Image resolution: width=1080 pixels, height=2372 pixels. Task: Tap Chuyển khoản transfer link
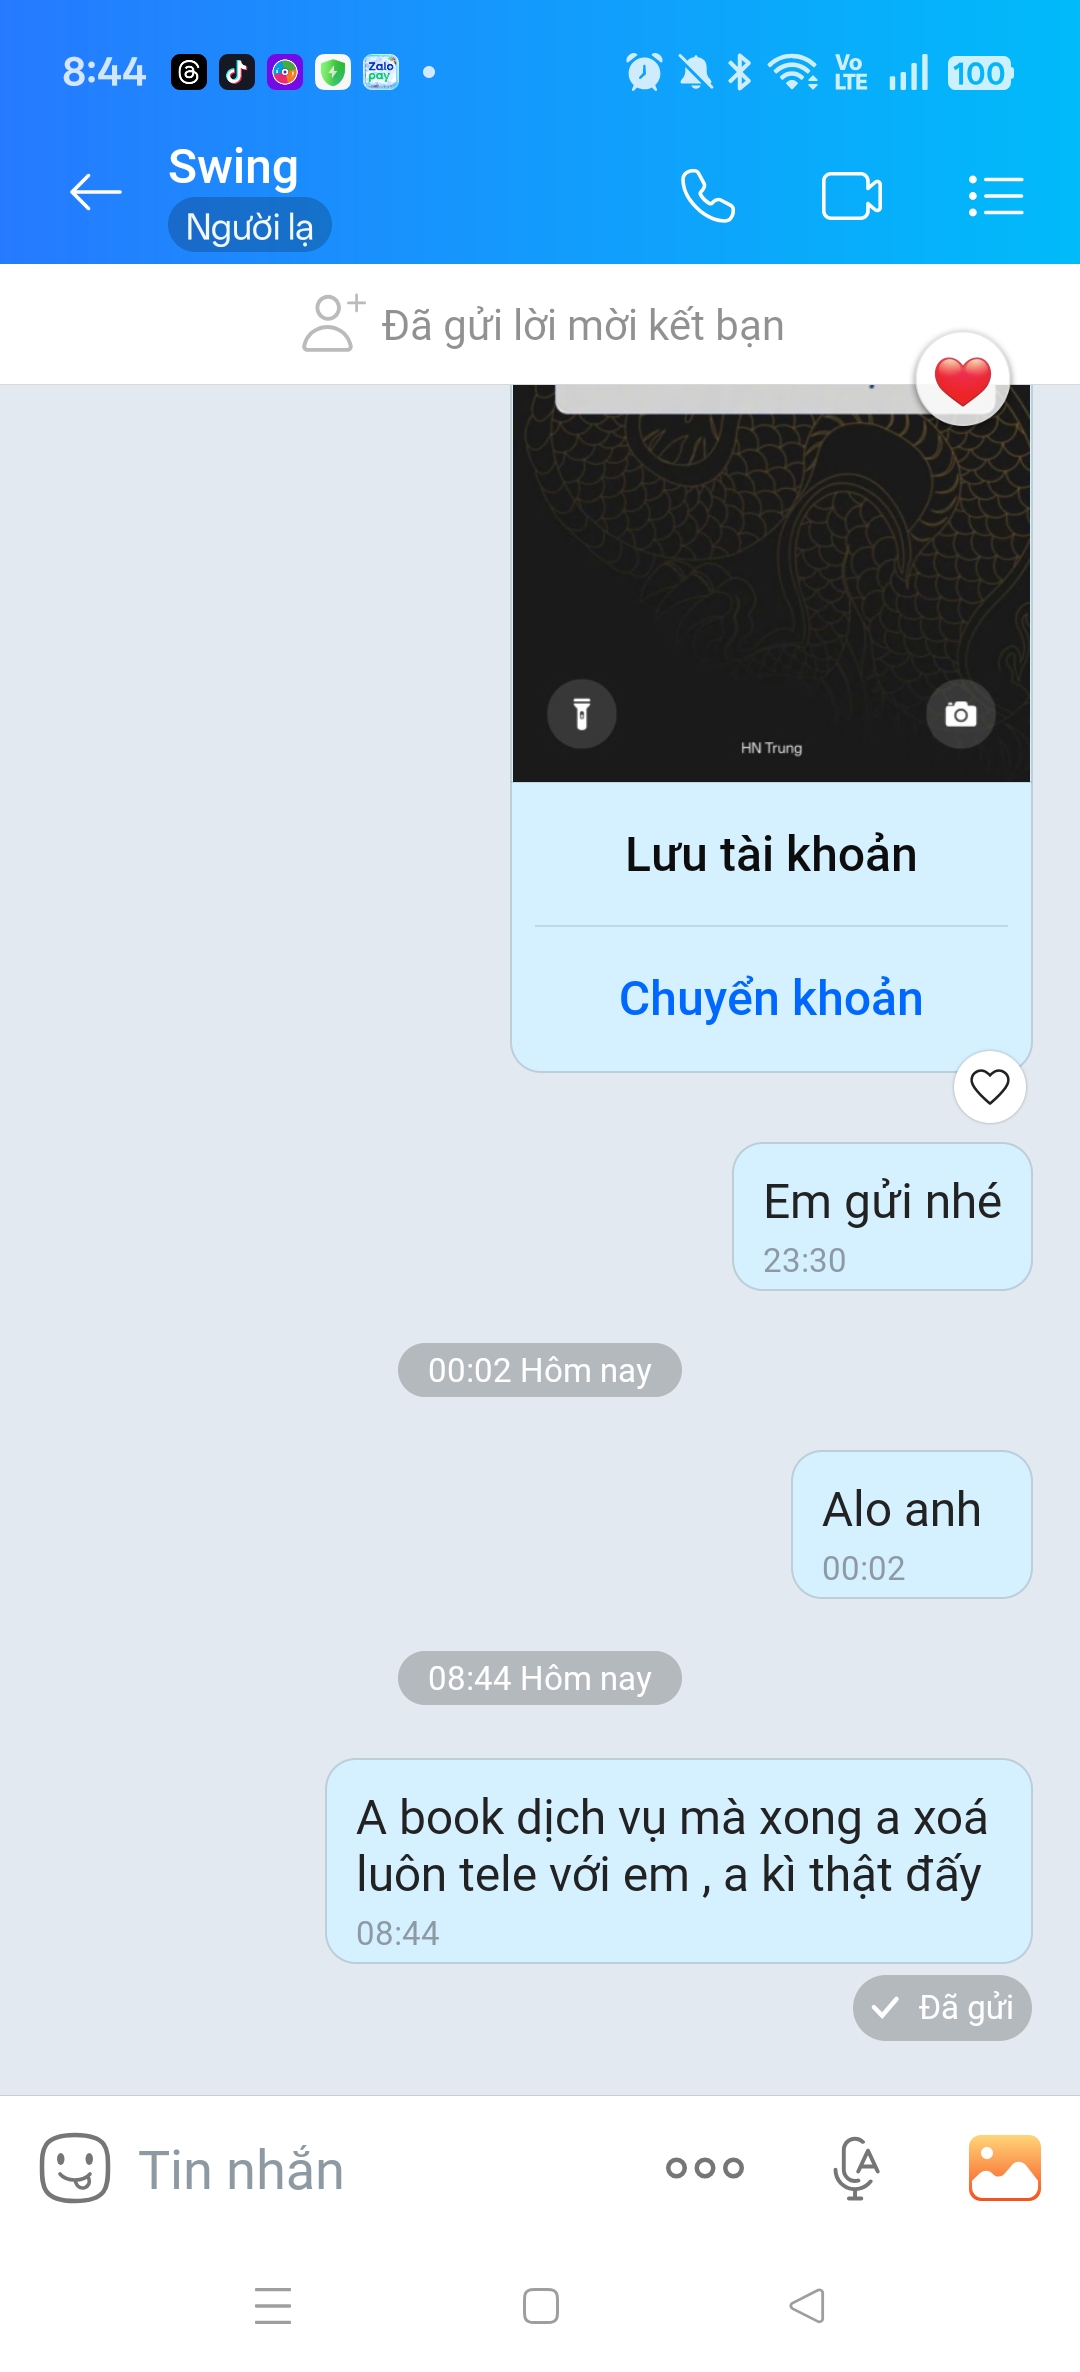(x=771, y=999)
